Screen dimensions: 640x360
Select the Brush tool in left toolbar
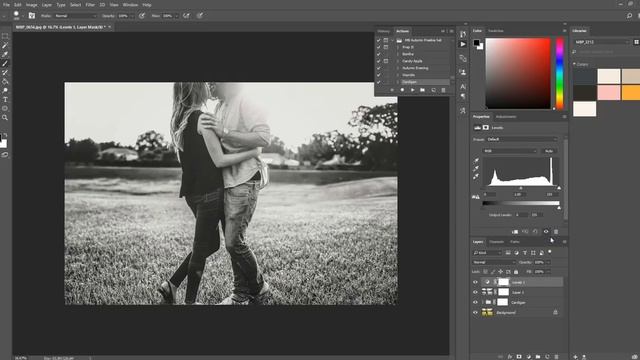click(x=5, y=63)
